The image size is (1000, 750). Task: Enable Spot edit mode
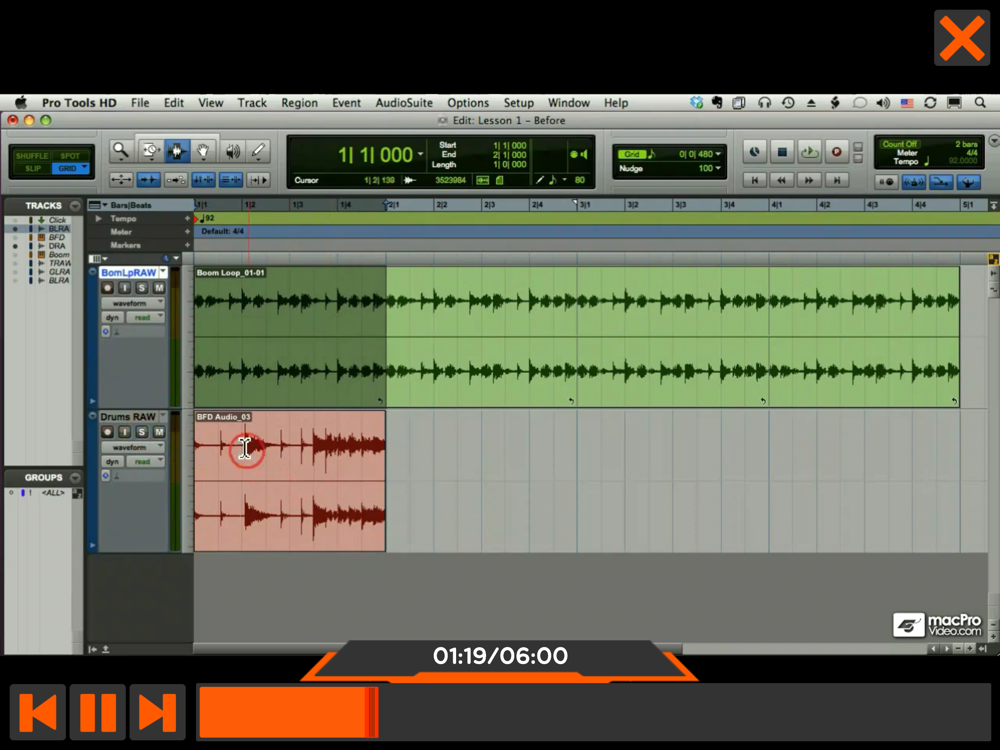(x=70, y=156)
